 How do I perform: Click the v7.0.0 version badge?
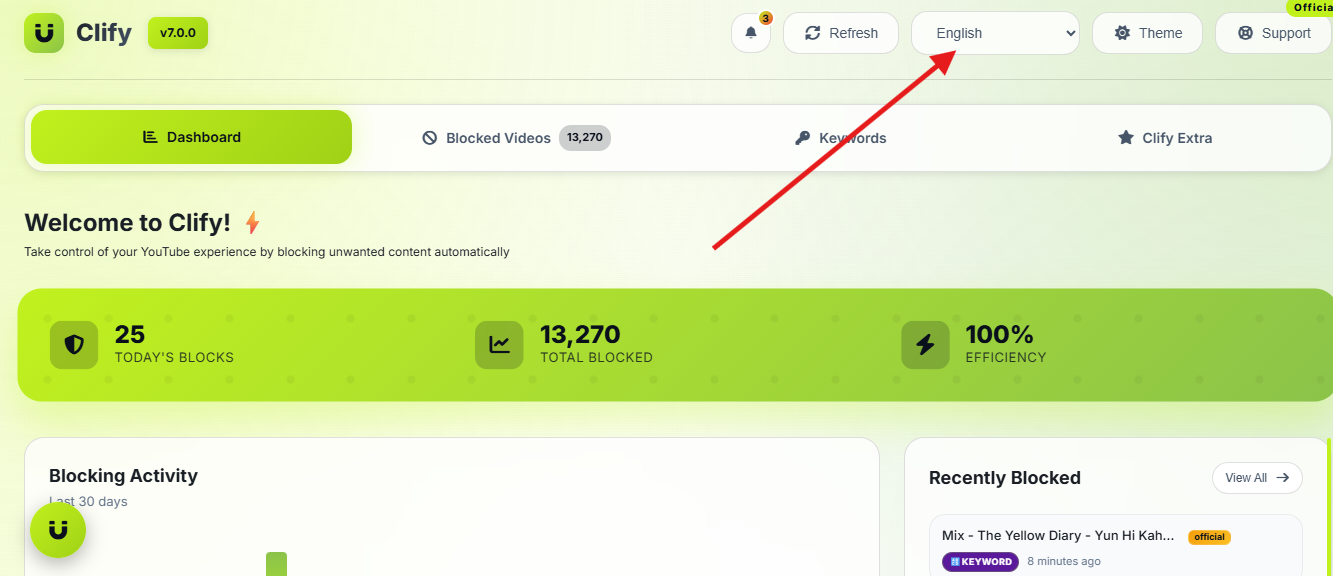(x=178, y=33)
